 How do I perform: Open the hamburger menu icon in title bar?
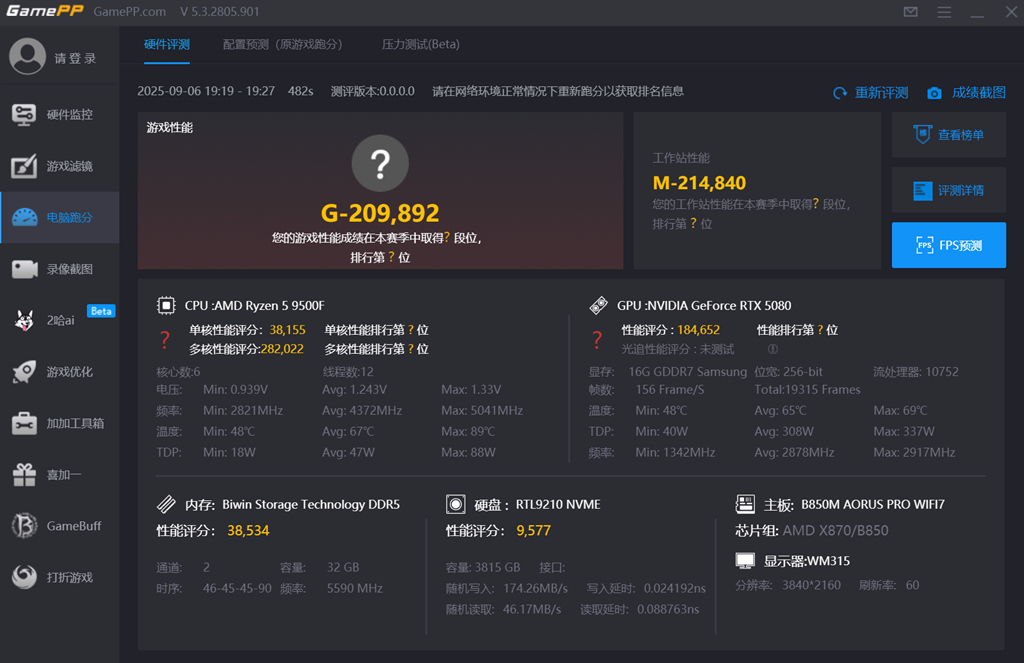click(944, 12)
